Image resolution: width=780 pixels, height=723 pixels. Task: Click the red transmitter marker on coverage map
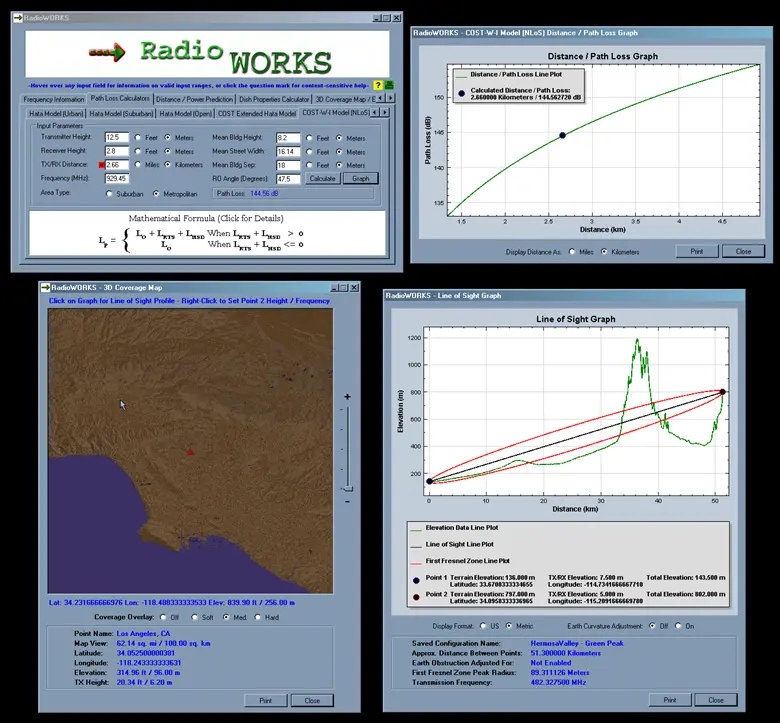(190, 452)
